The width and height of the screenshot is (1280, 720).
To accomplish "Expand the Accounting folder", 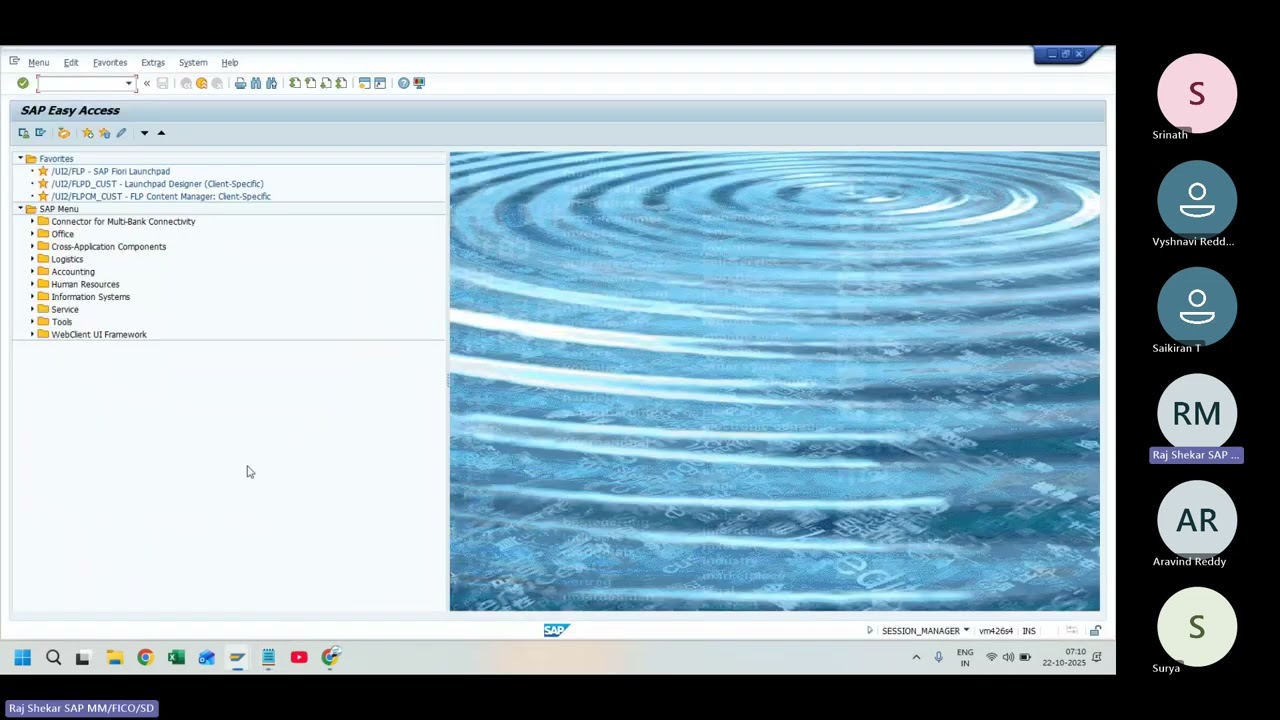I will click(32, 271).
